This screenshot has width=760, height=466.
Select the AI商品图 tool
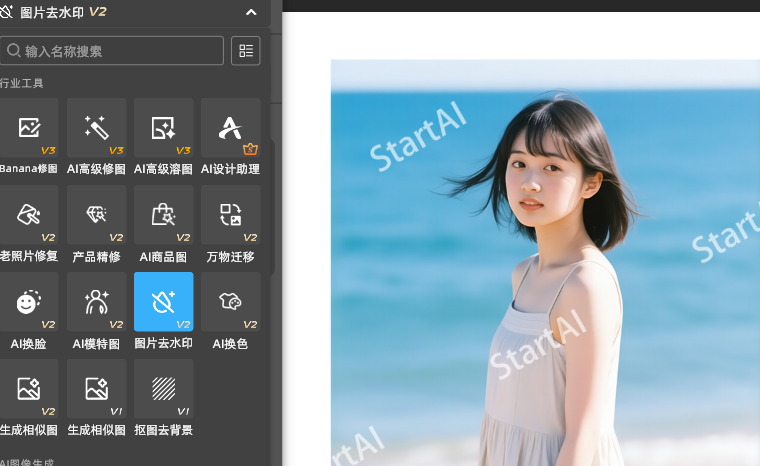[x=163, y=215]
